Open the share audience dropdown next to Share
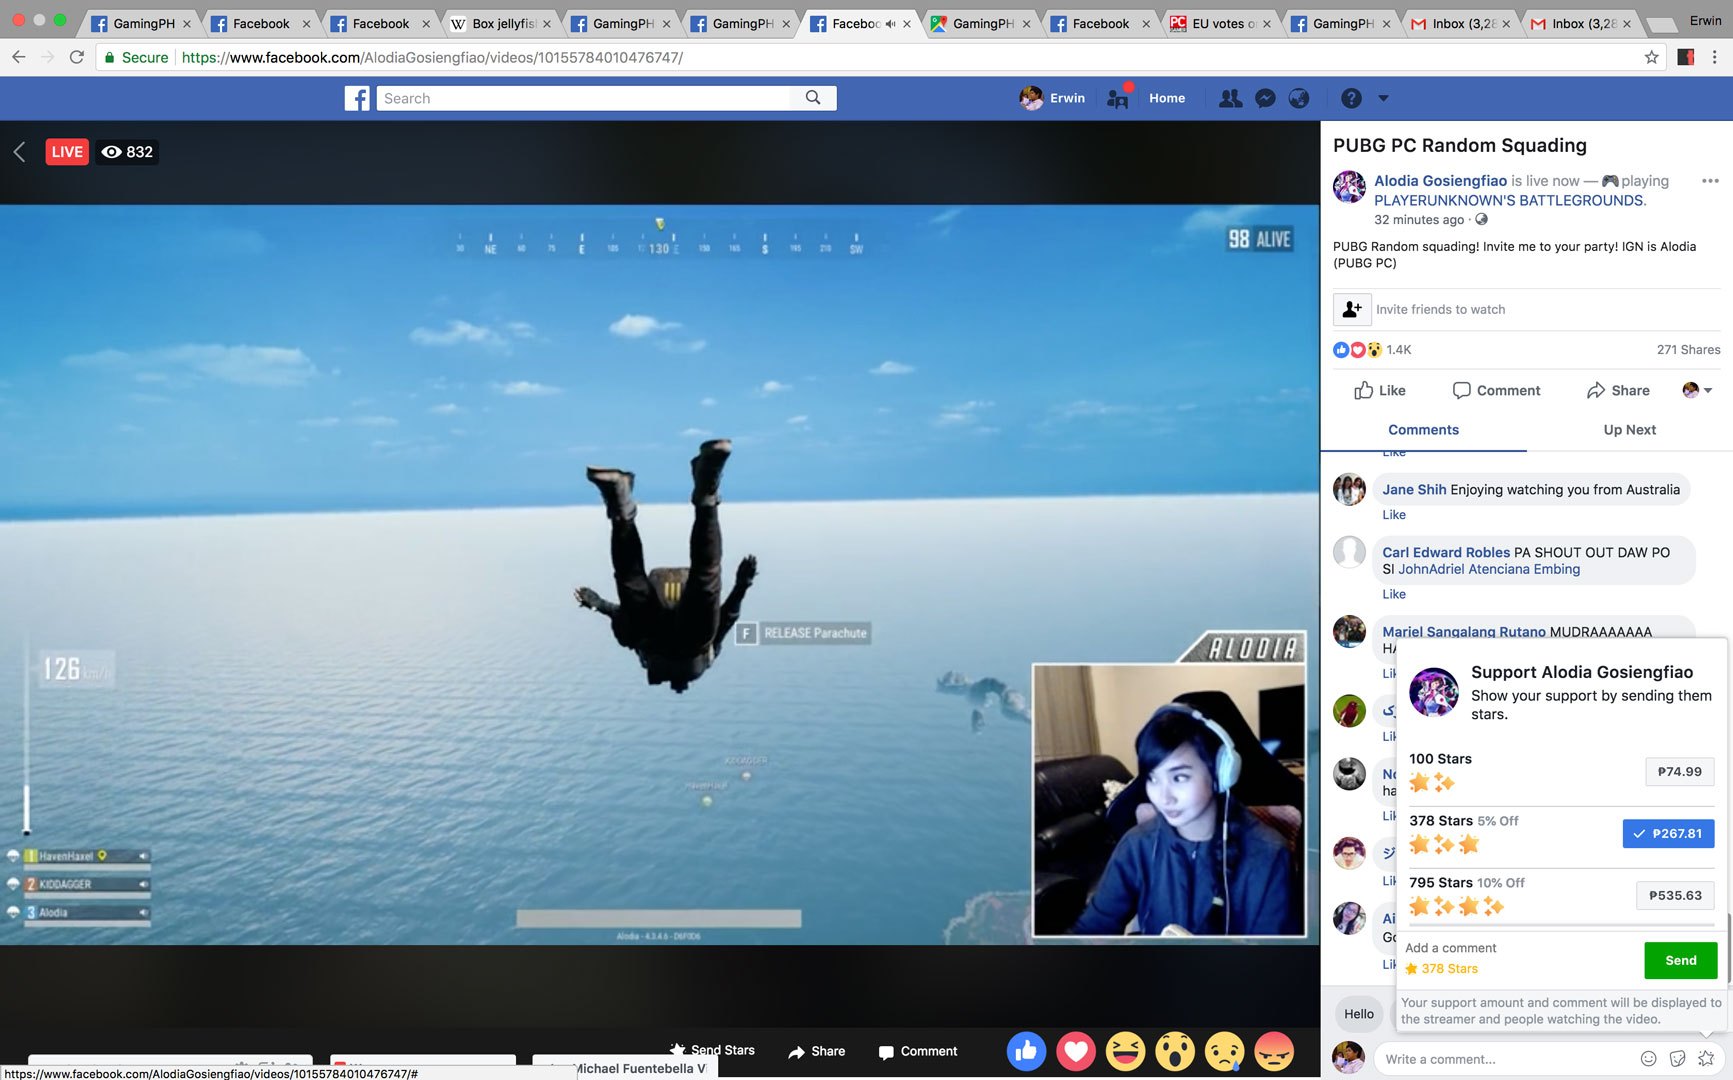Image resolution: width=1733 pixels, height=1080 pixels. (1698, 390)
